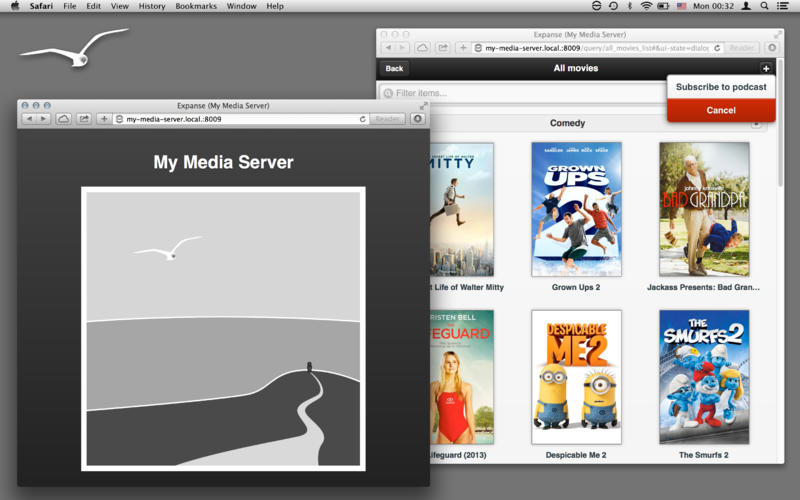Click The Smurfs 2 title text
The width and height of the screenshot is (800, 500).
click(704, 455)
